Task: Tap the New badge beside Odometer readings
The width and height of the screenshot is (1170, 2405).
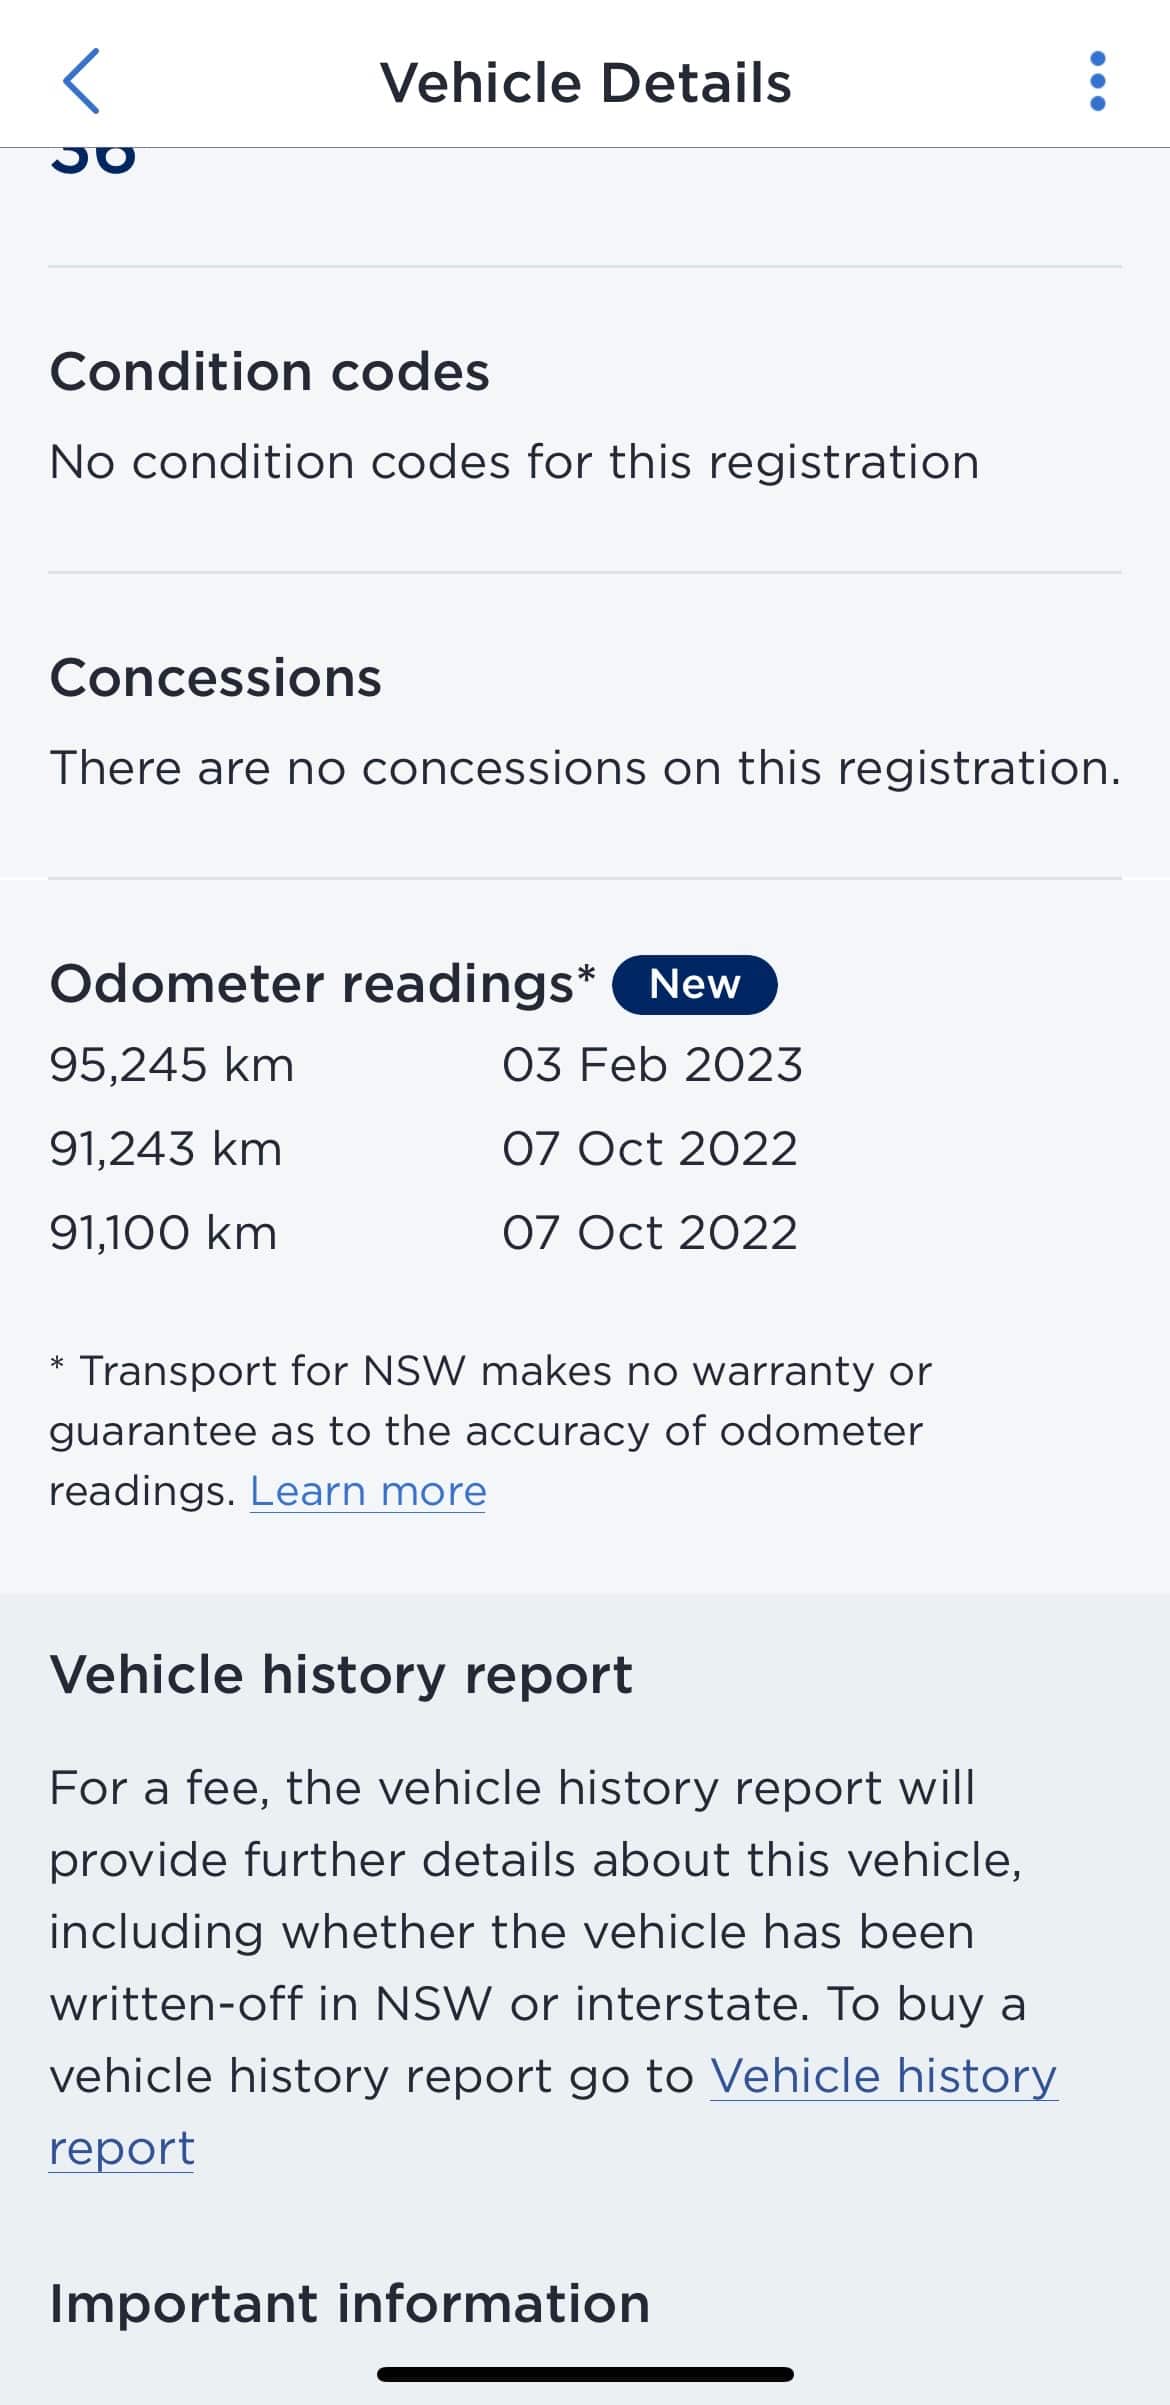Action: coord(694,985)
